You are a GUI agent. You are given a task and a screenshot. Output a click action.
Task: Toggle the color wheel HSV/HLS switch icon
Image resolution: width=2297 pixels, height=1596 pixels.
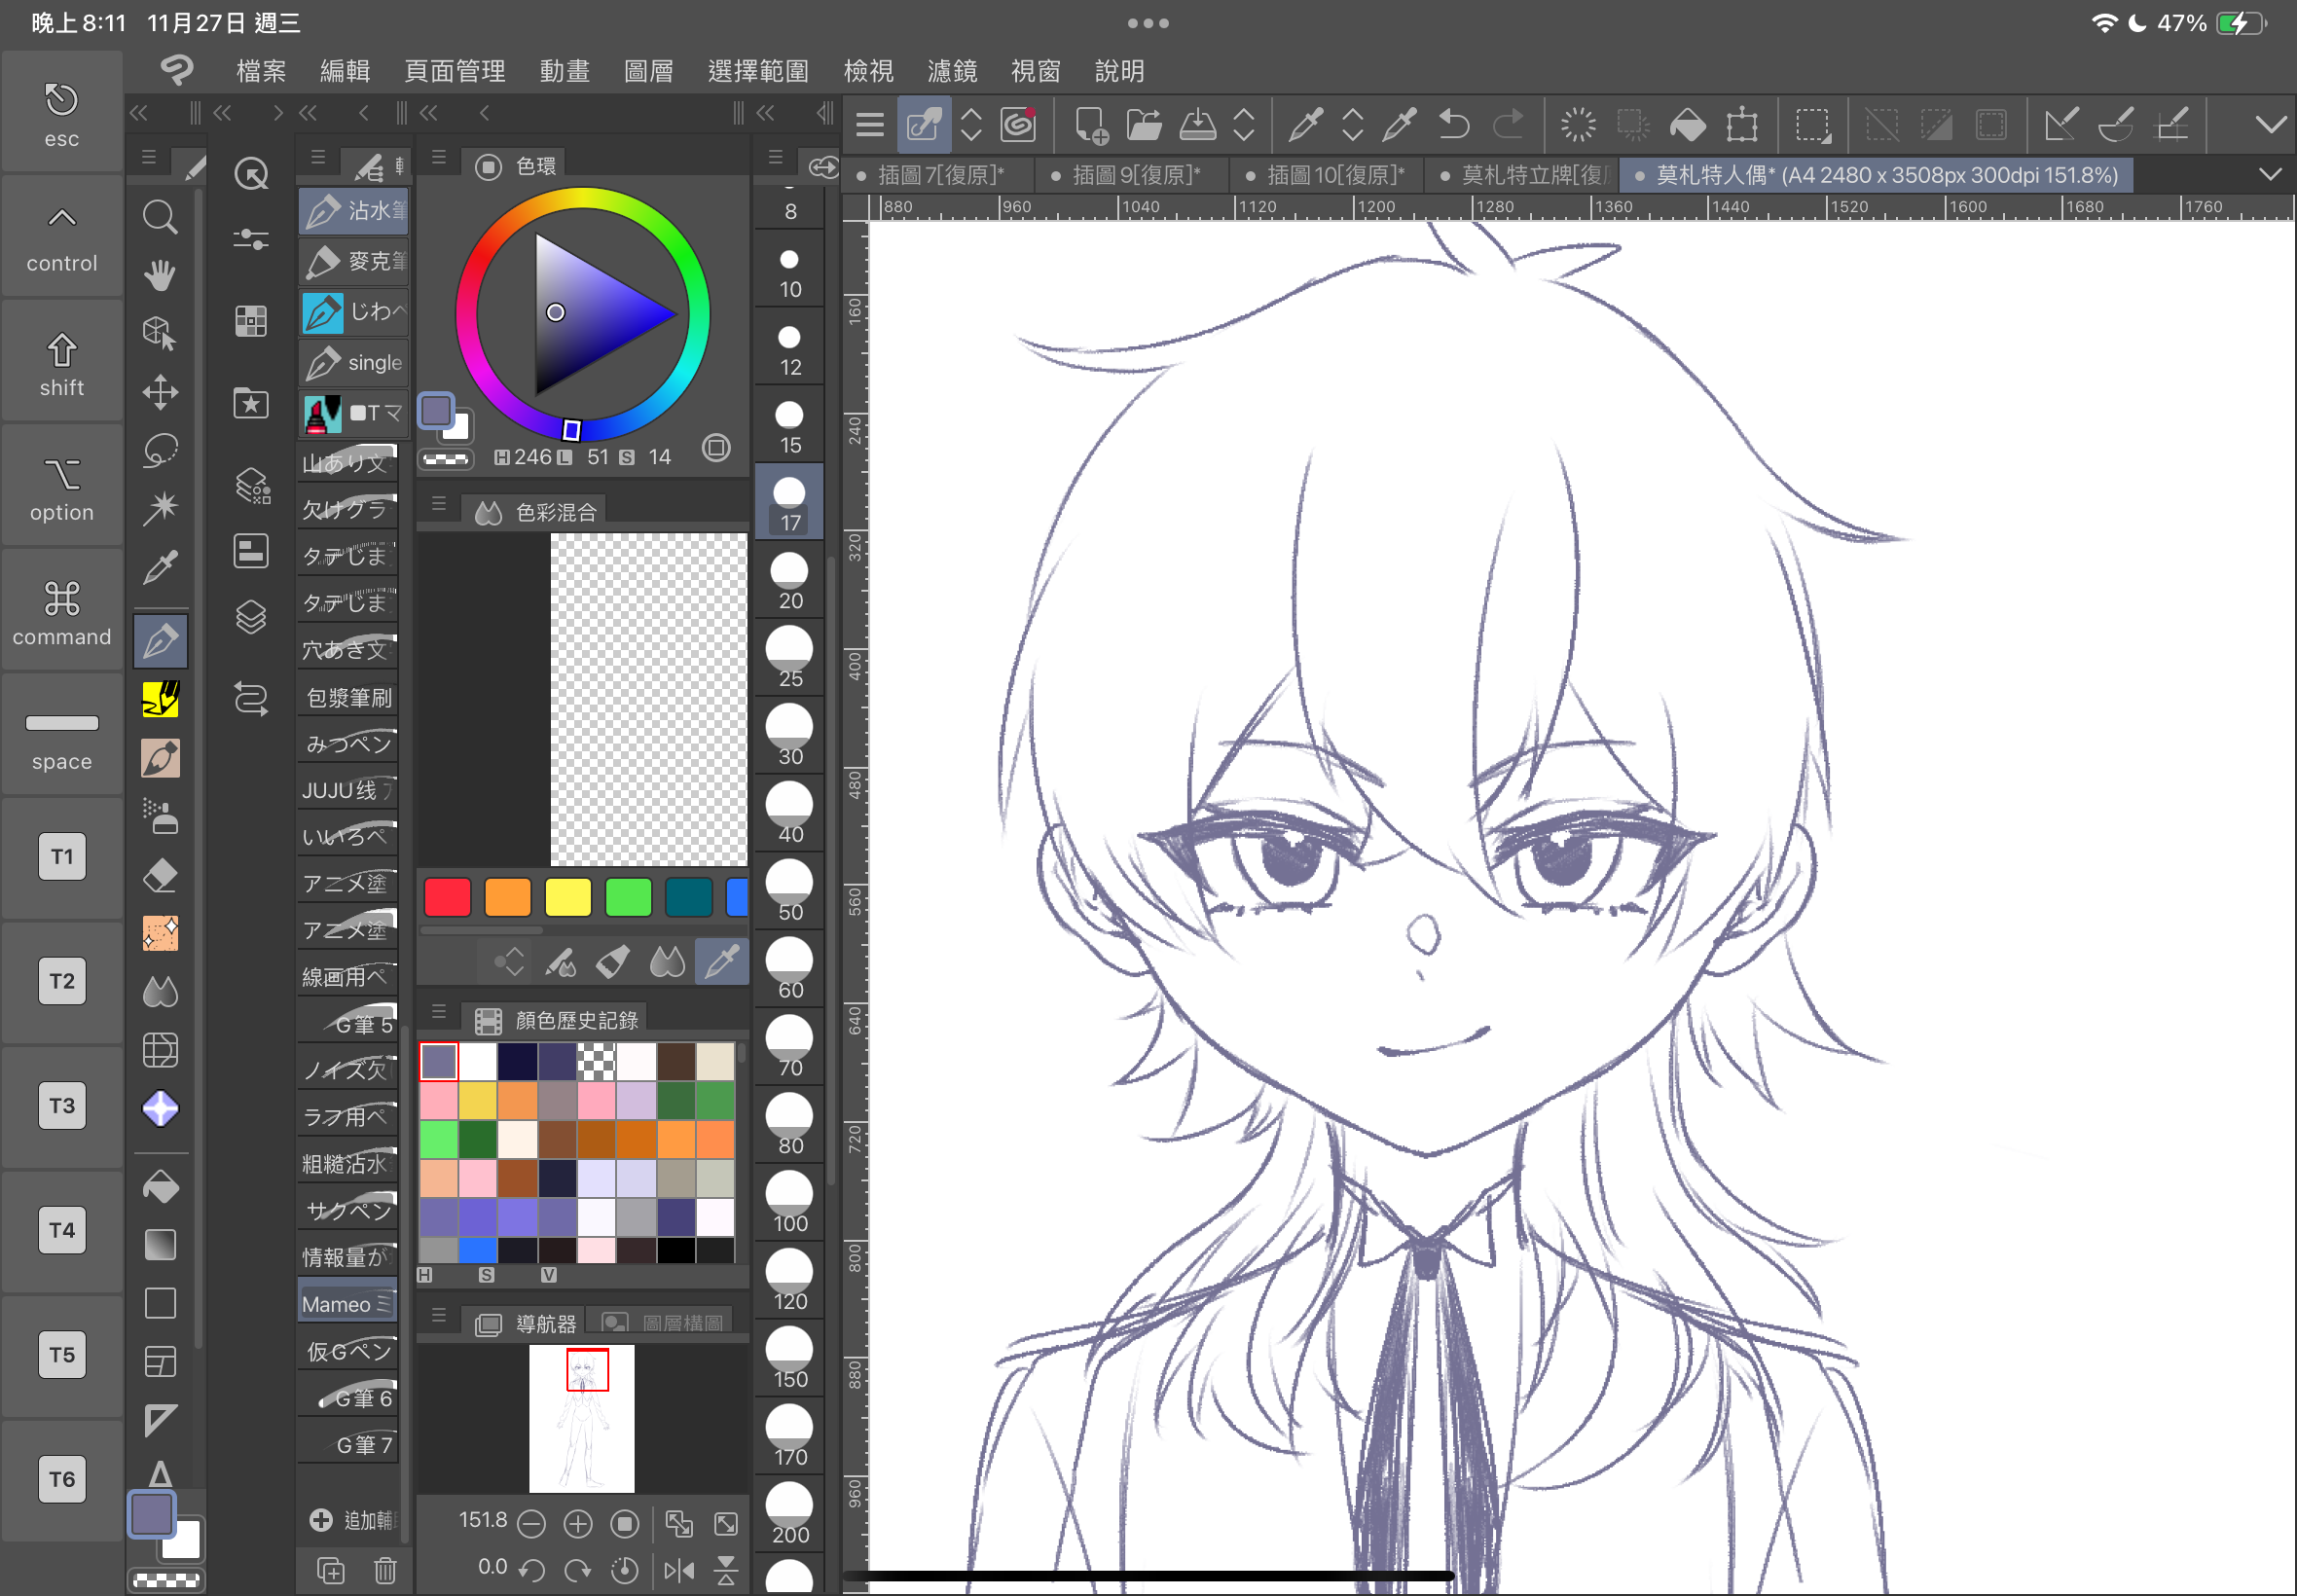coord(716,447)
